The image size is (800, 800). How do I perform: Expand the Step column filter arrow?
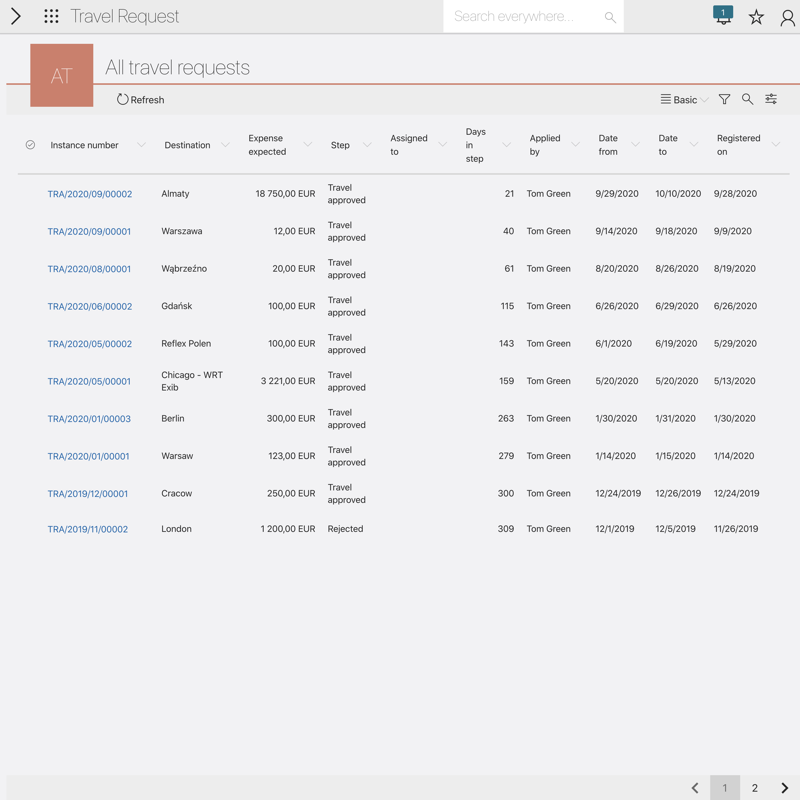coord(367,145)
